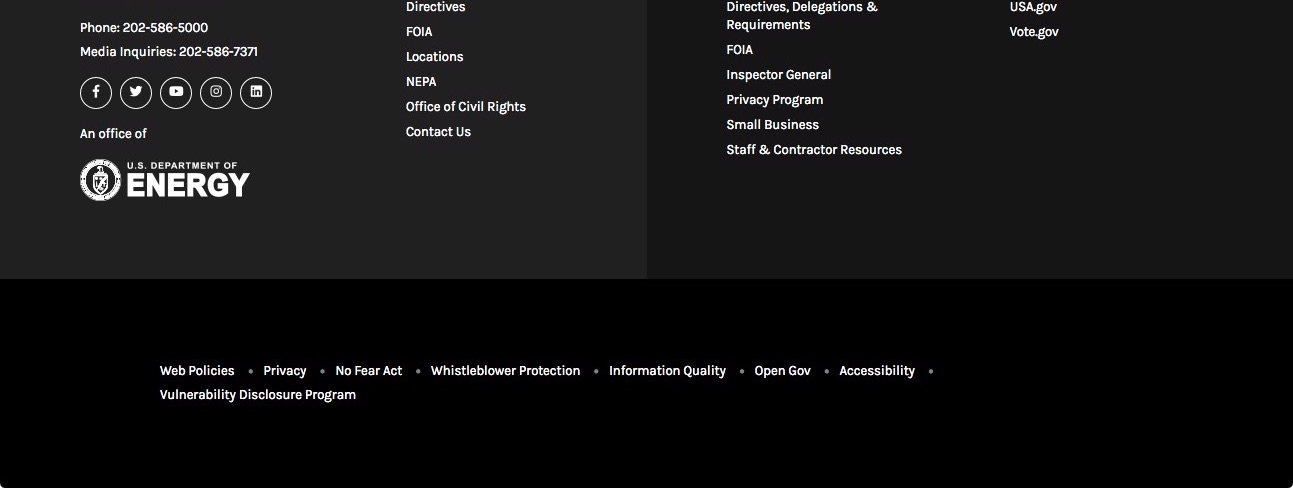The image size is (1293, 488).
Task: Go to Small Business page
Action: click(773, 125)
